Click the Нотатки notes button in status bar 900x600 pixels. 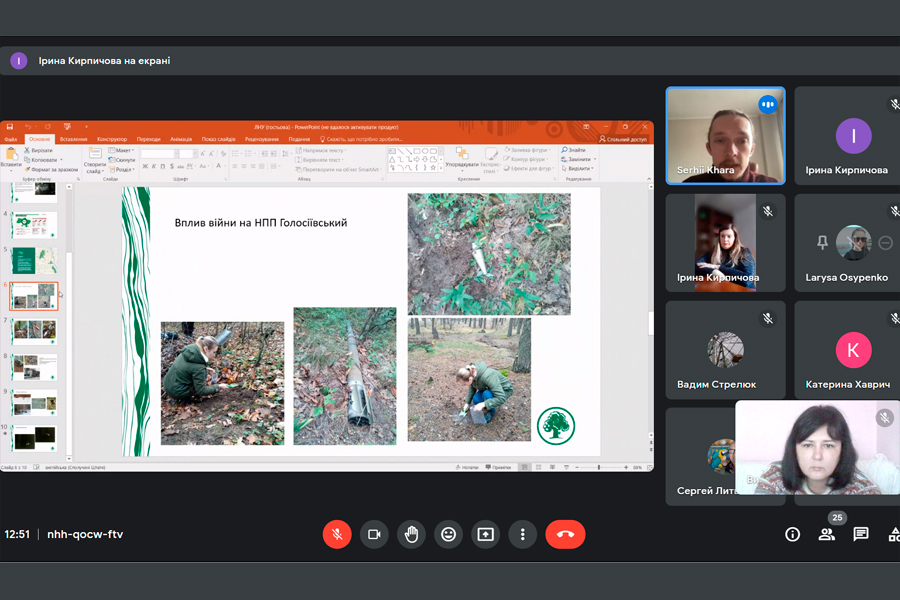coord(467,467)
